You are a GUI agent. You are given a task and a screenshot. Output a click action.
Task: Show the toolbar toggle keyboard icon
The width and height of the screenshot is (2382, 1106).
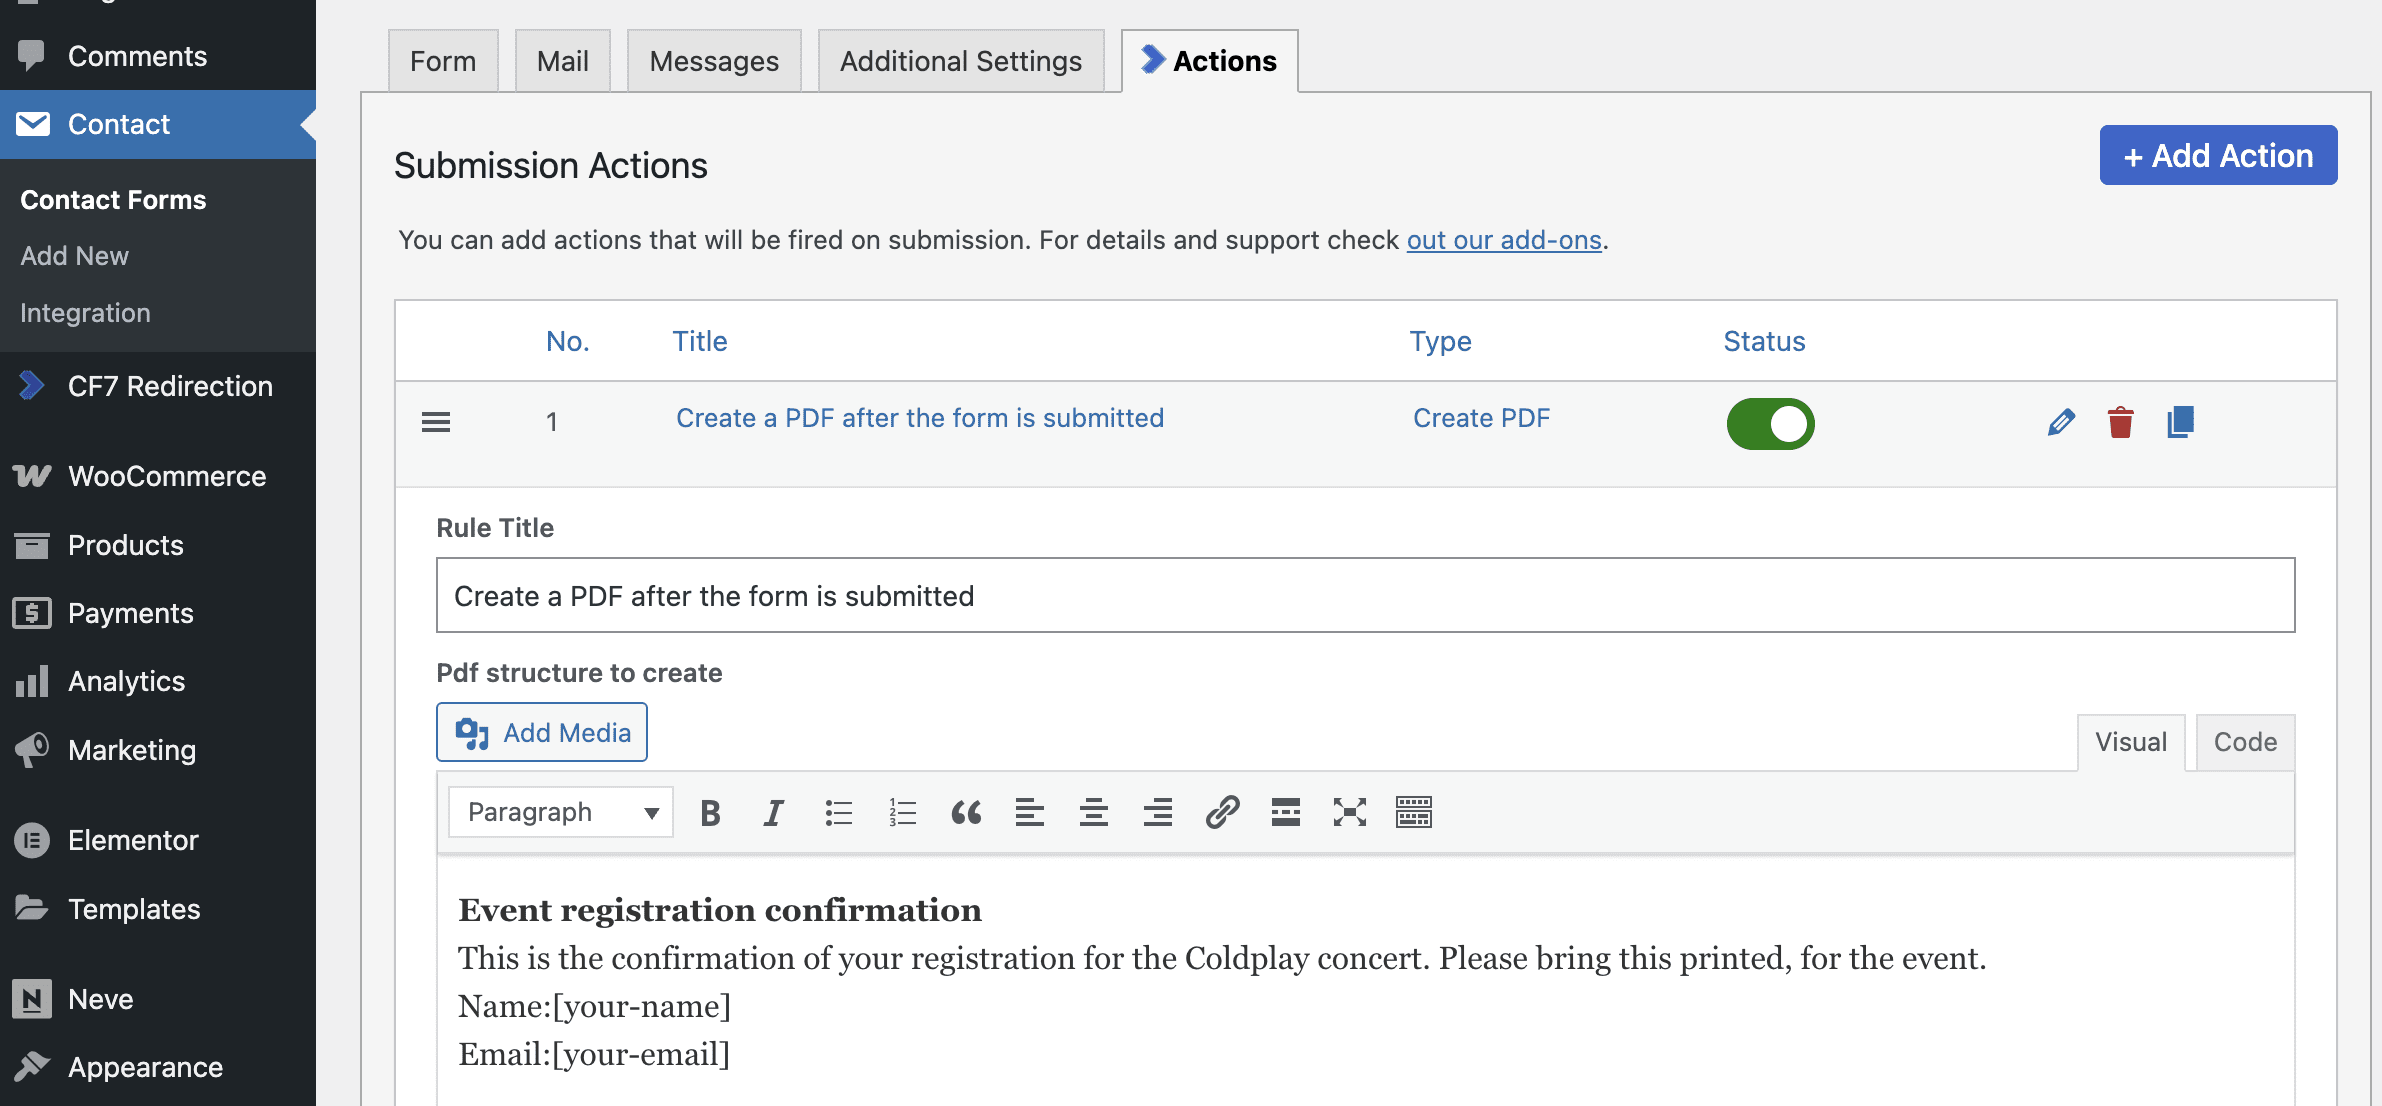point(1413,813)
